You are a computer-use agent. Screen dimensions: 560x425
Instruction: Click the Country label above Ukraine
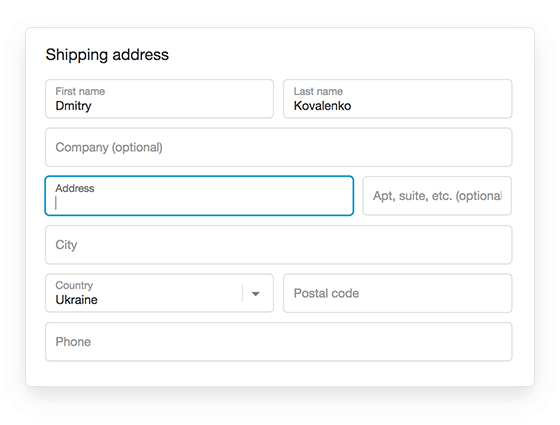74,285
